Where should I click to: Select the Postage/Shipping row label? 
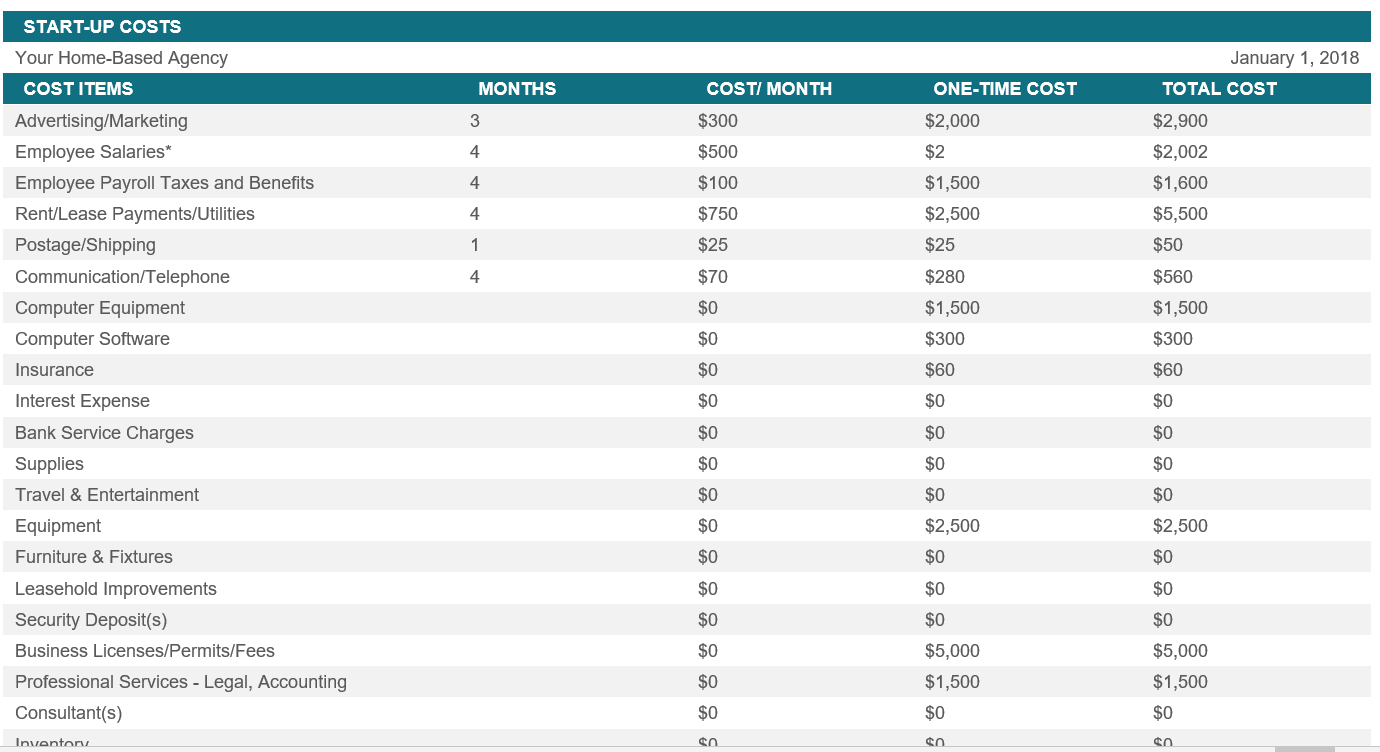coord(85,245)
